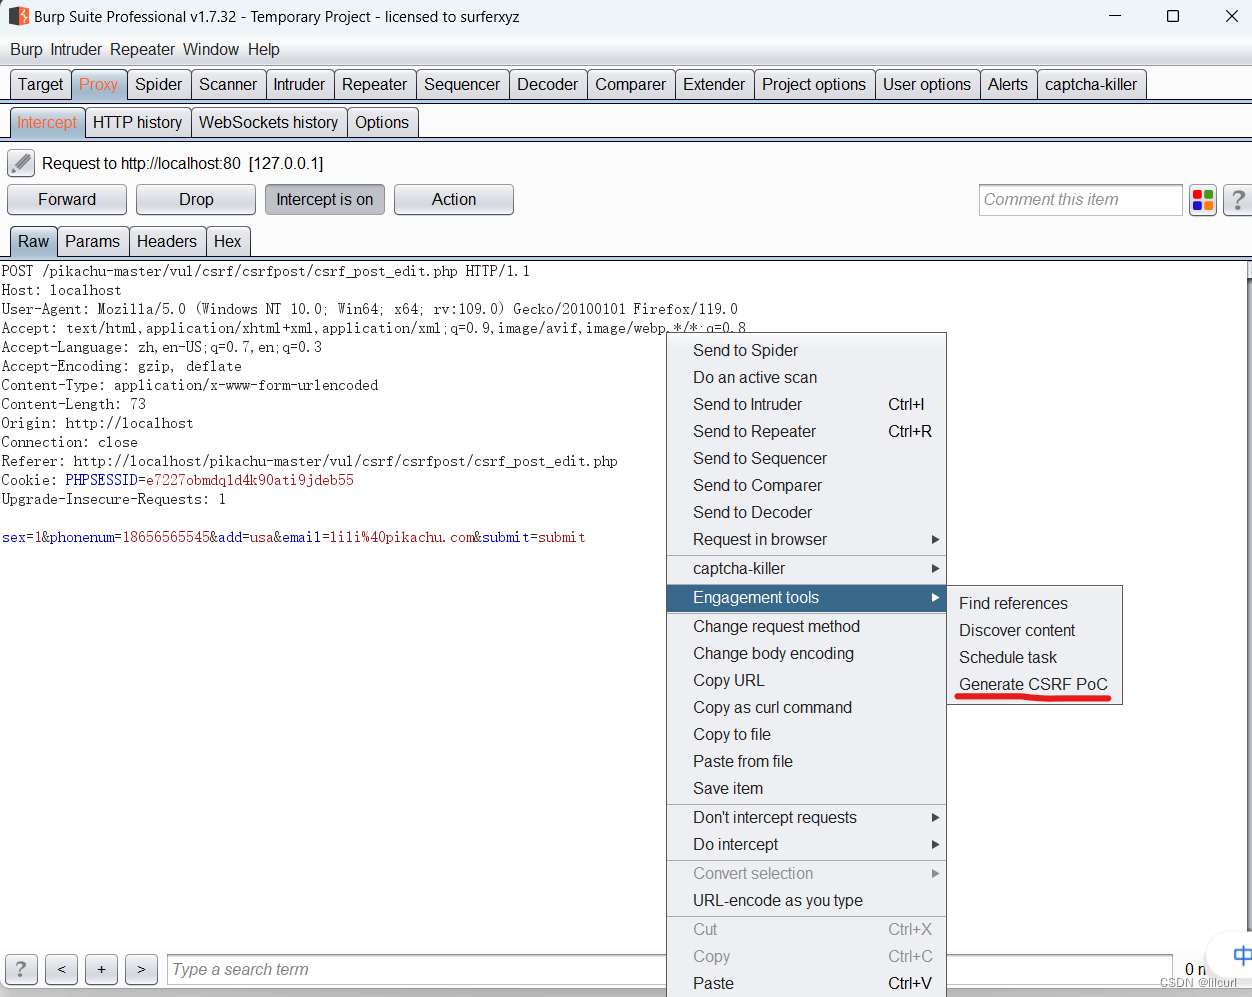Go to previous search match
The width and height of the screenshot is (1252, 997).
coord(61,969)
